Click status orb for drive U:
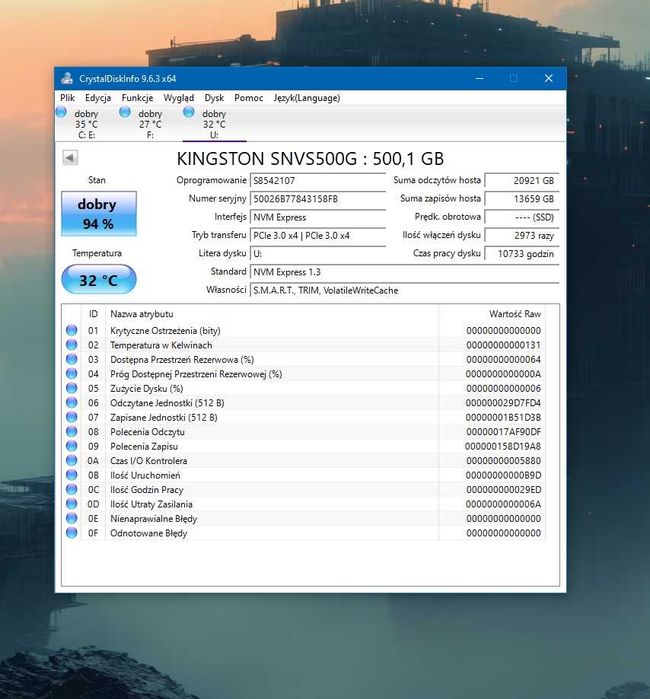The height and width of the screenshot is (699, 650). click(189, 112)
